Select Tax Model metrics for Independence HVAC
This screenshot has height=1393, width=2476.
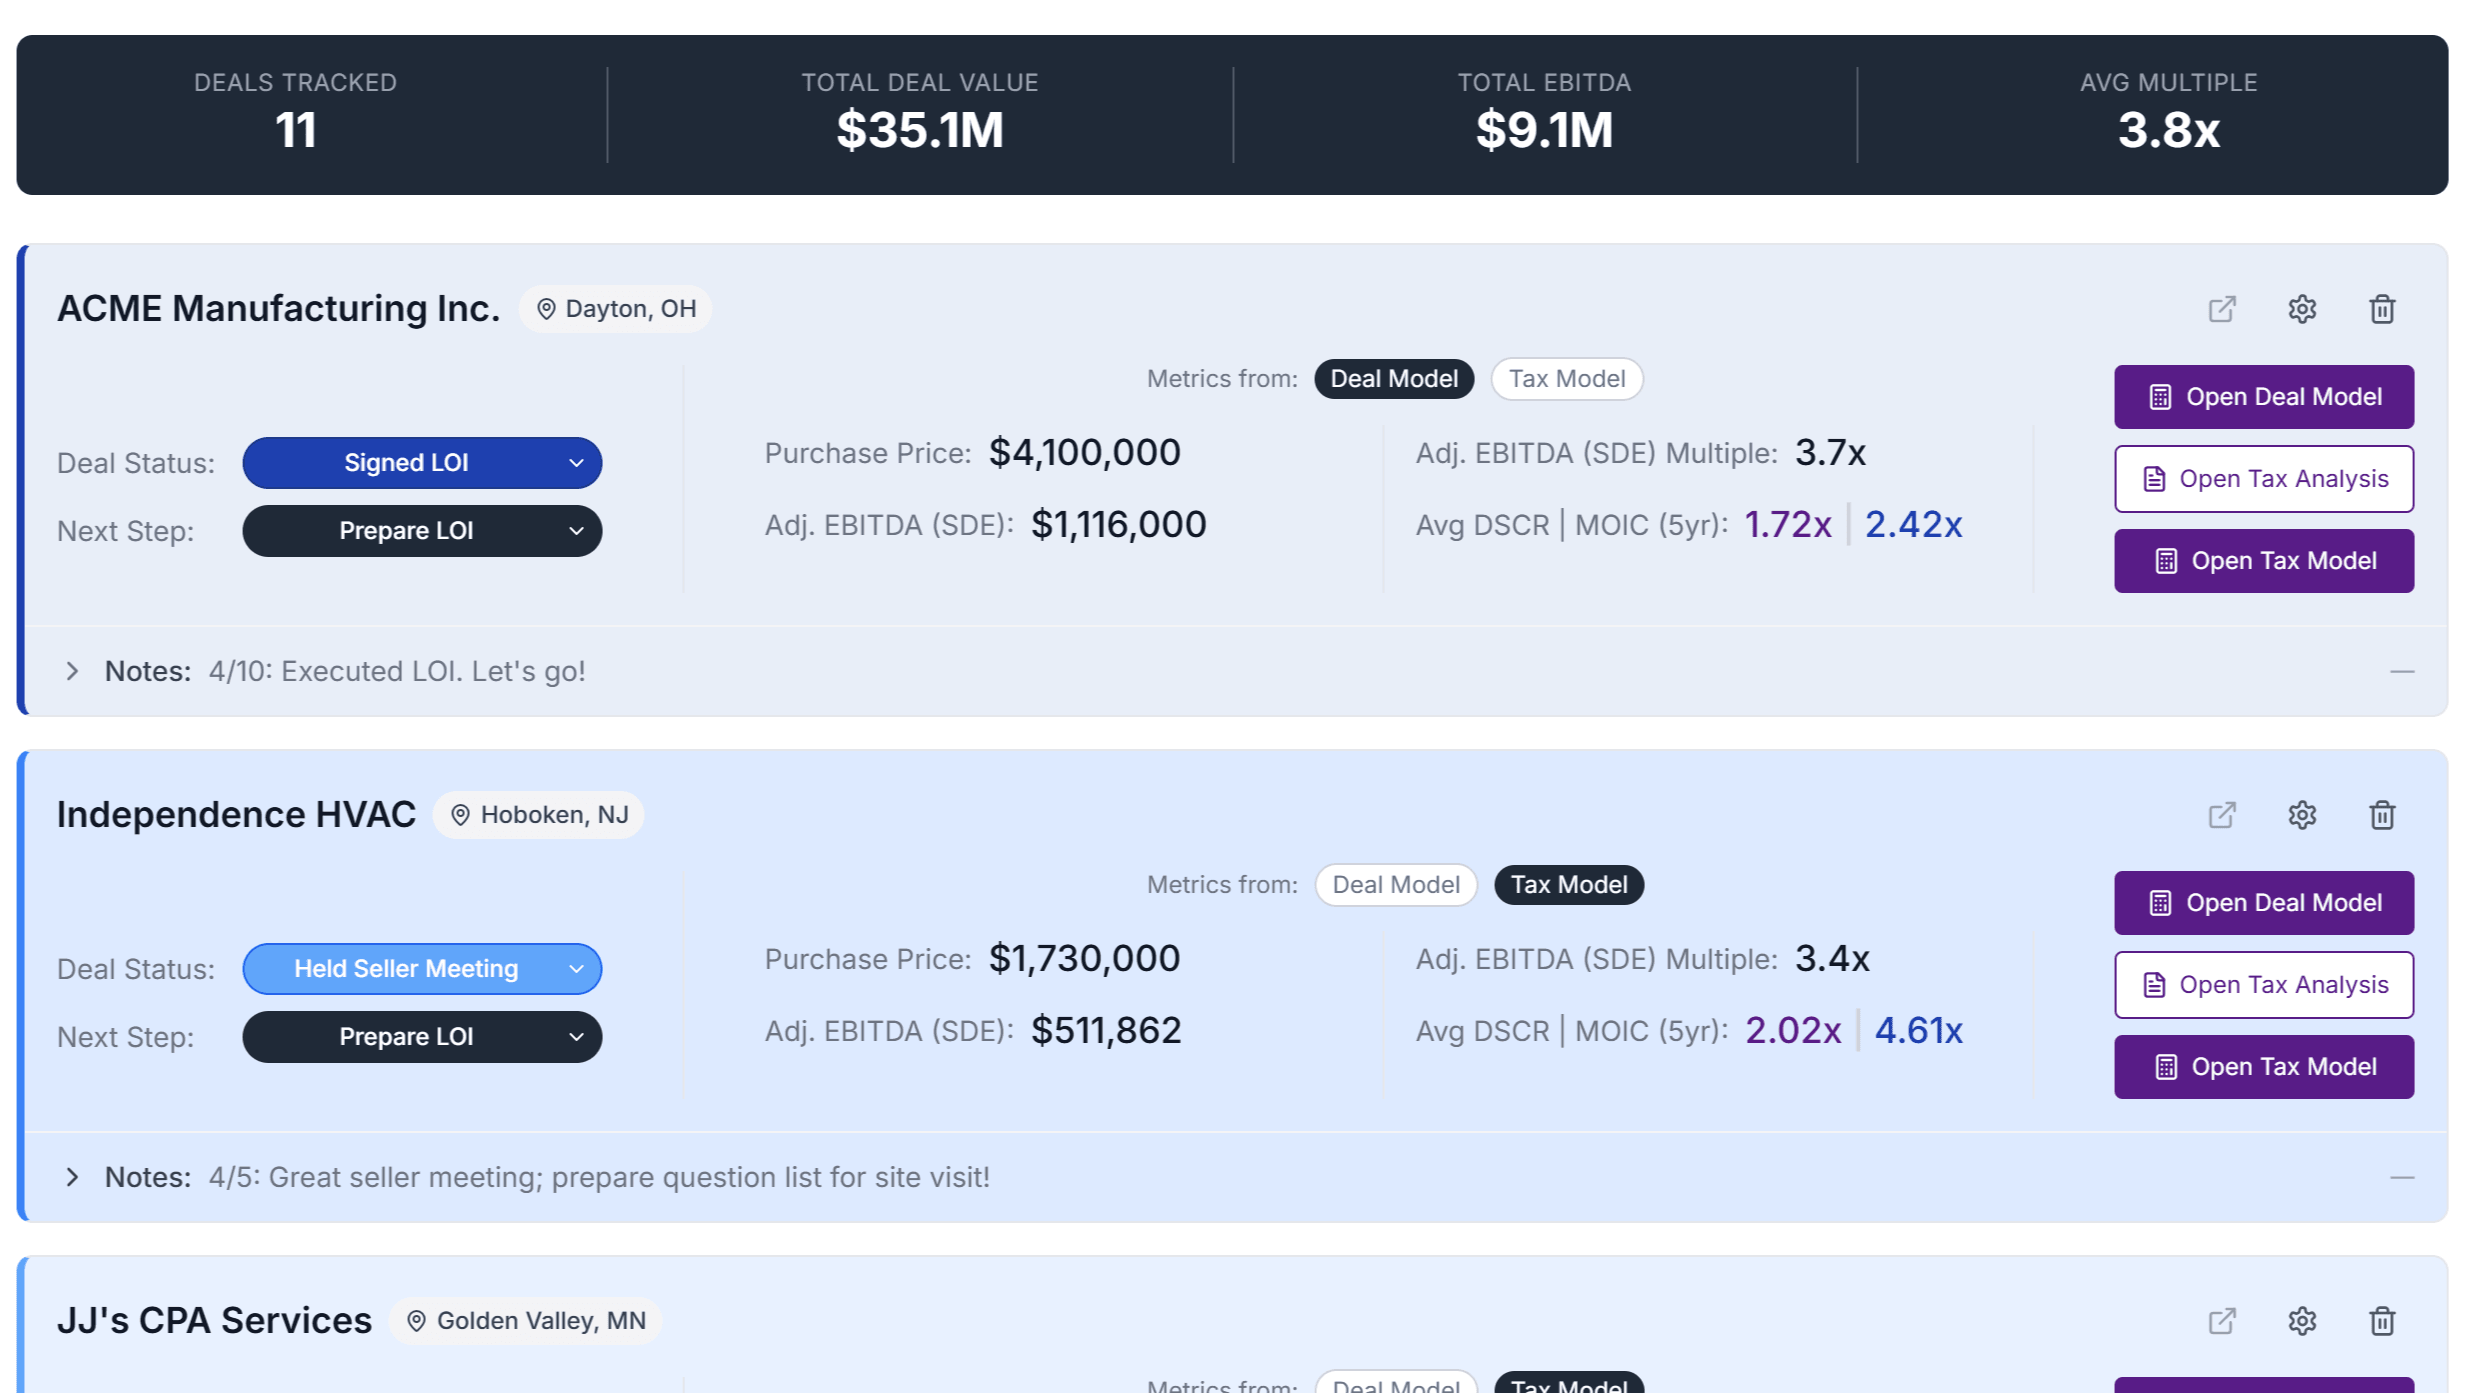tap(1569, 885)
